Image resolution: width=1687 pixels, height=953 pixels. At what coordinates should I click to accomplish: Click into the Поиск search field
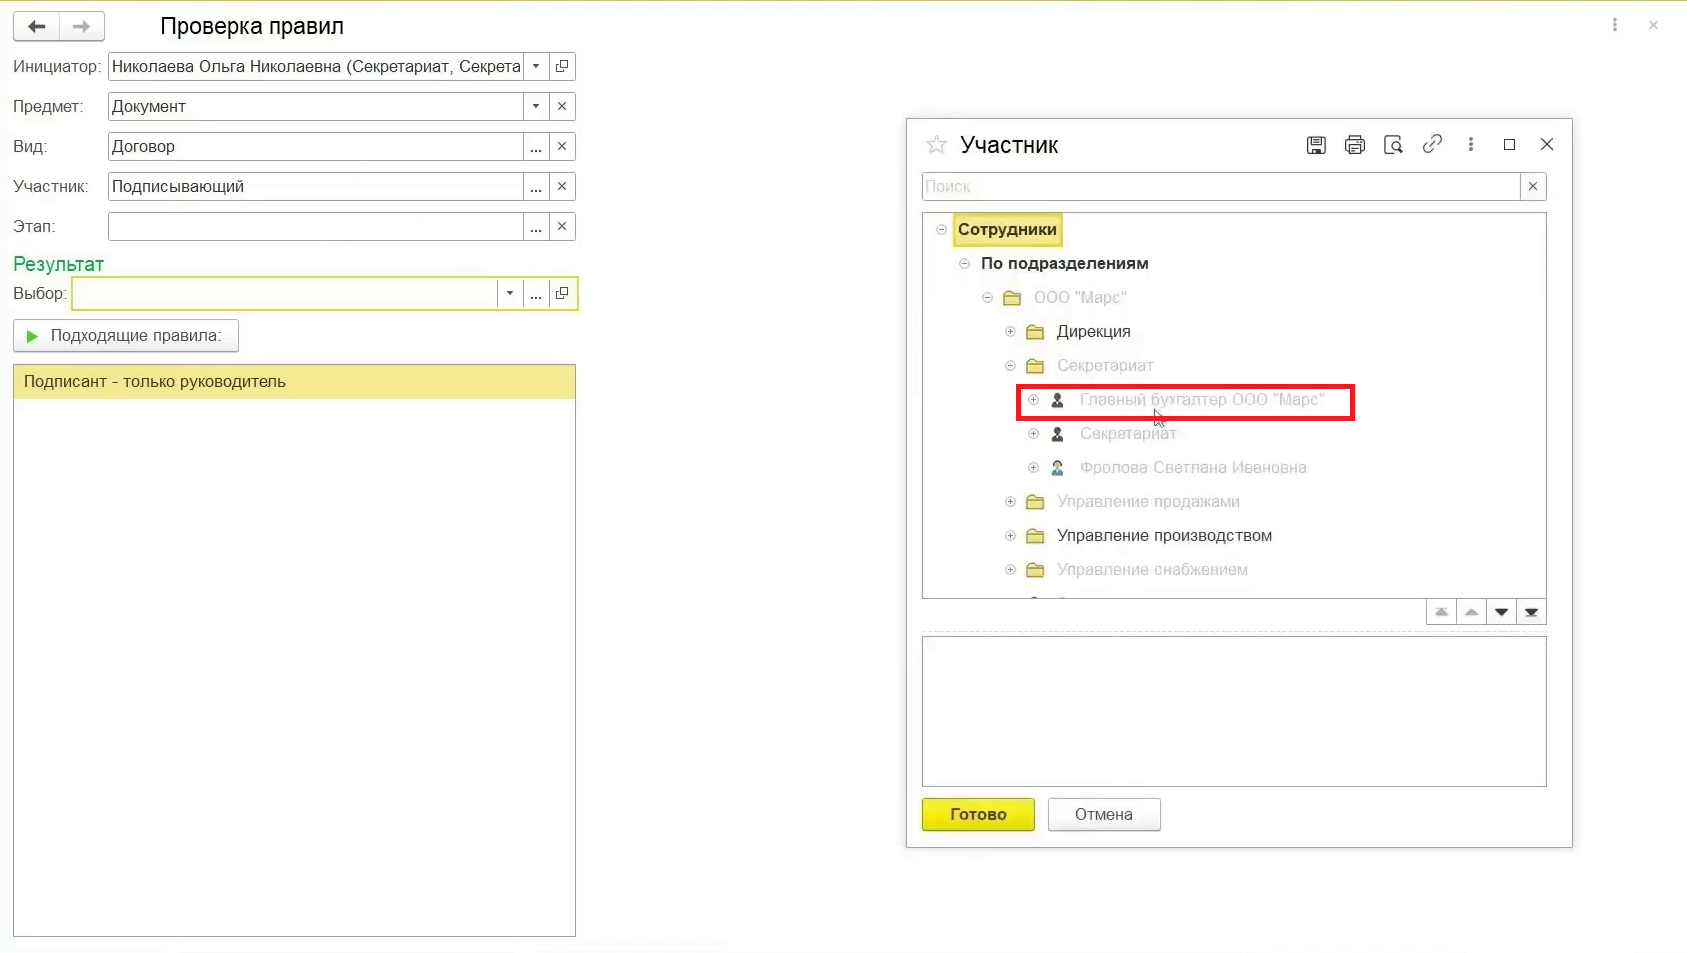coord(1220,187)
